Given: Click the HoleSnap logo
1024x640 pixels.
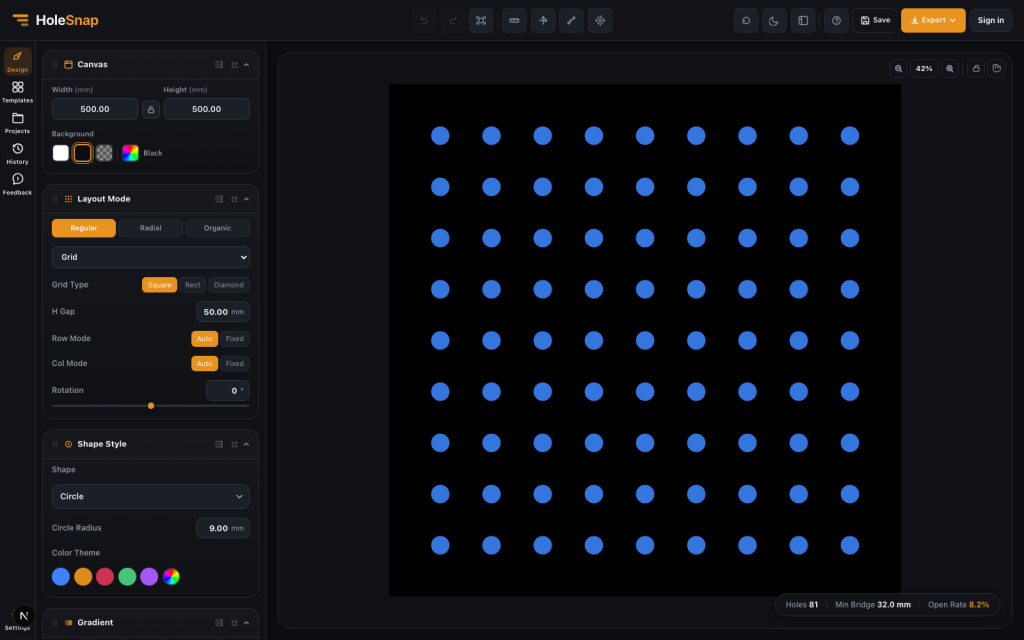Looking at the screenshot, I should pyautogui.click(x=56, y=20).
